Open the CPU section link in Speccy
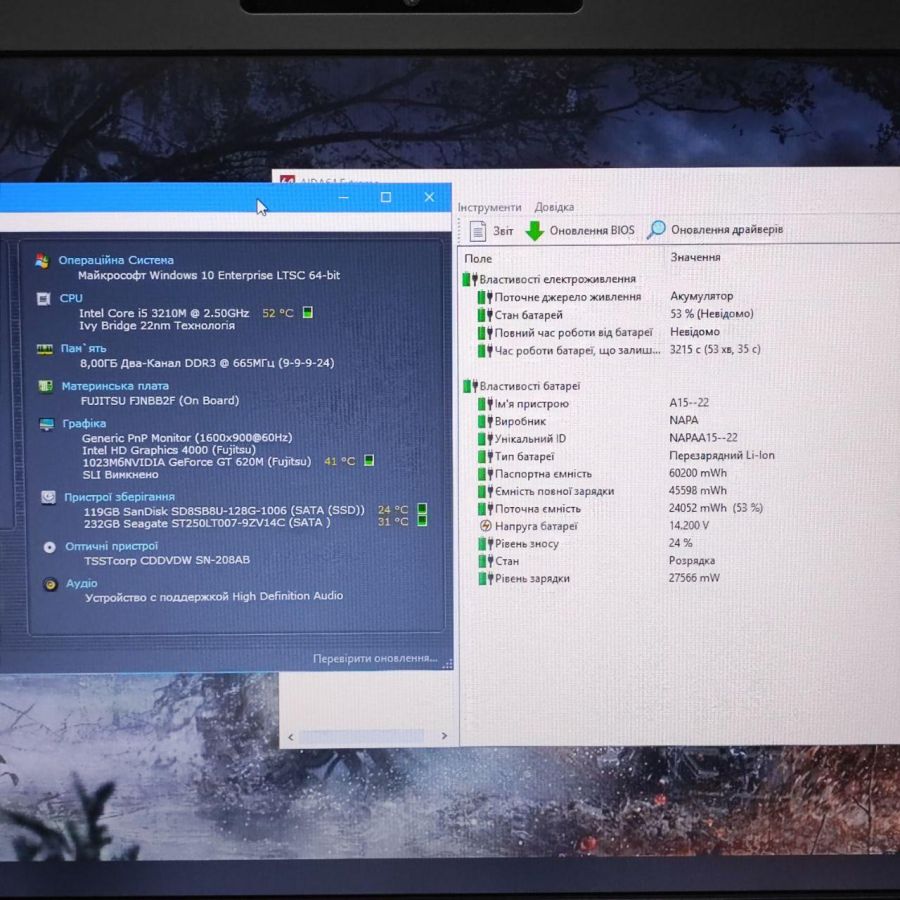The height and width of the screenshot is (900, 900). 71,298
